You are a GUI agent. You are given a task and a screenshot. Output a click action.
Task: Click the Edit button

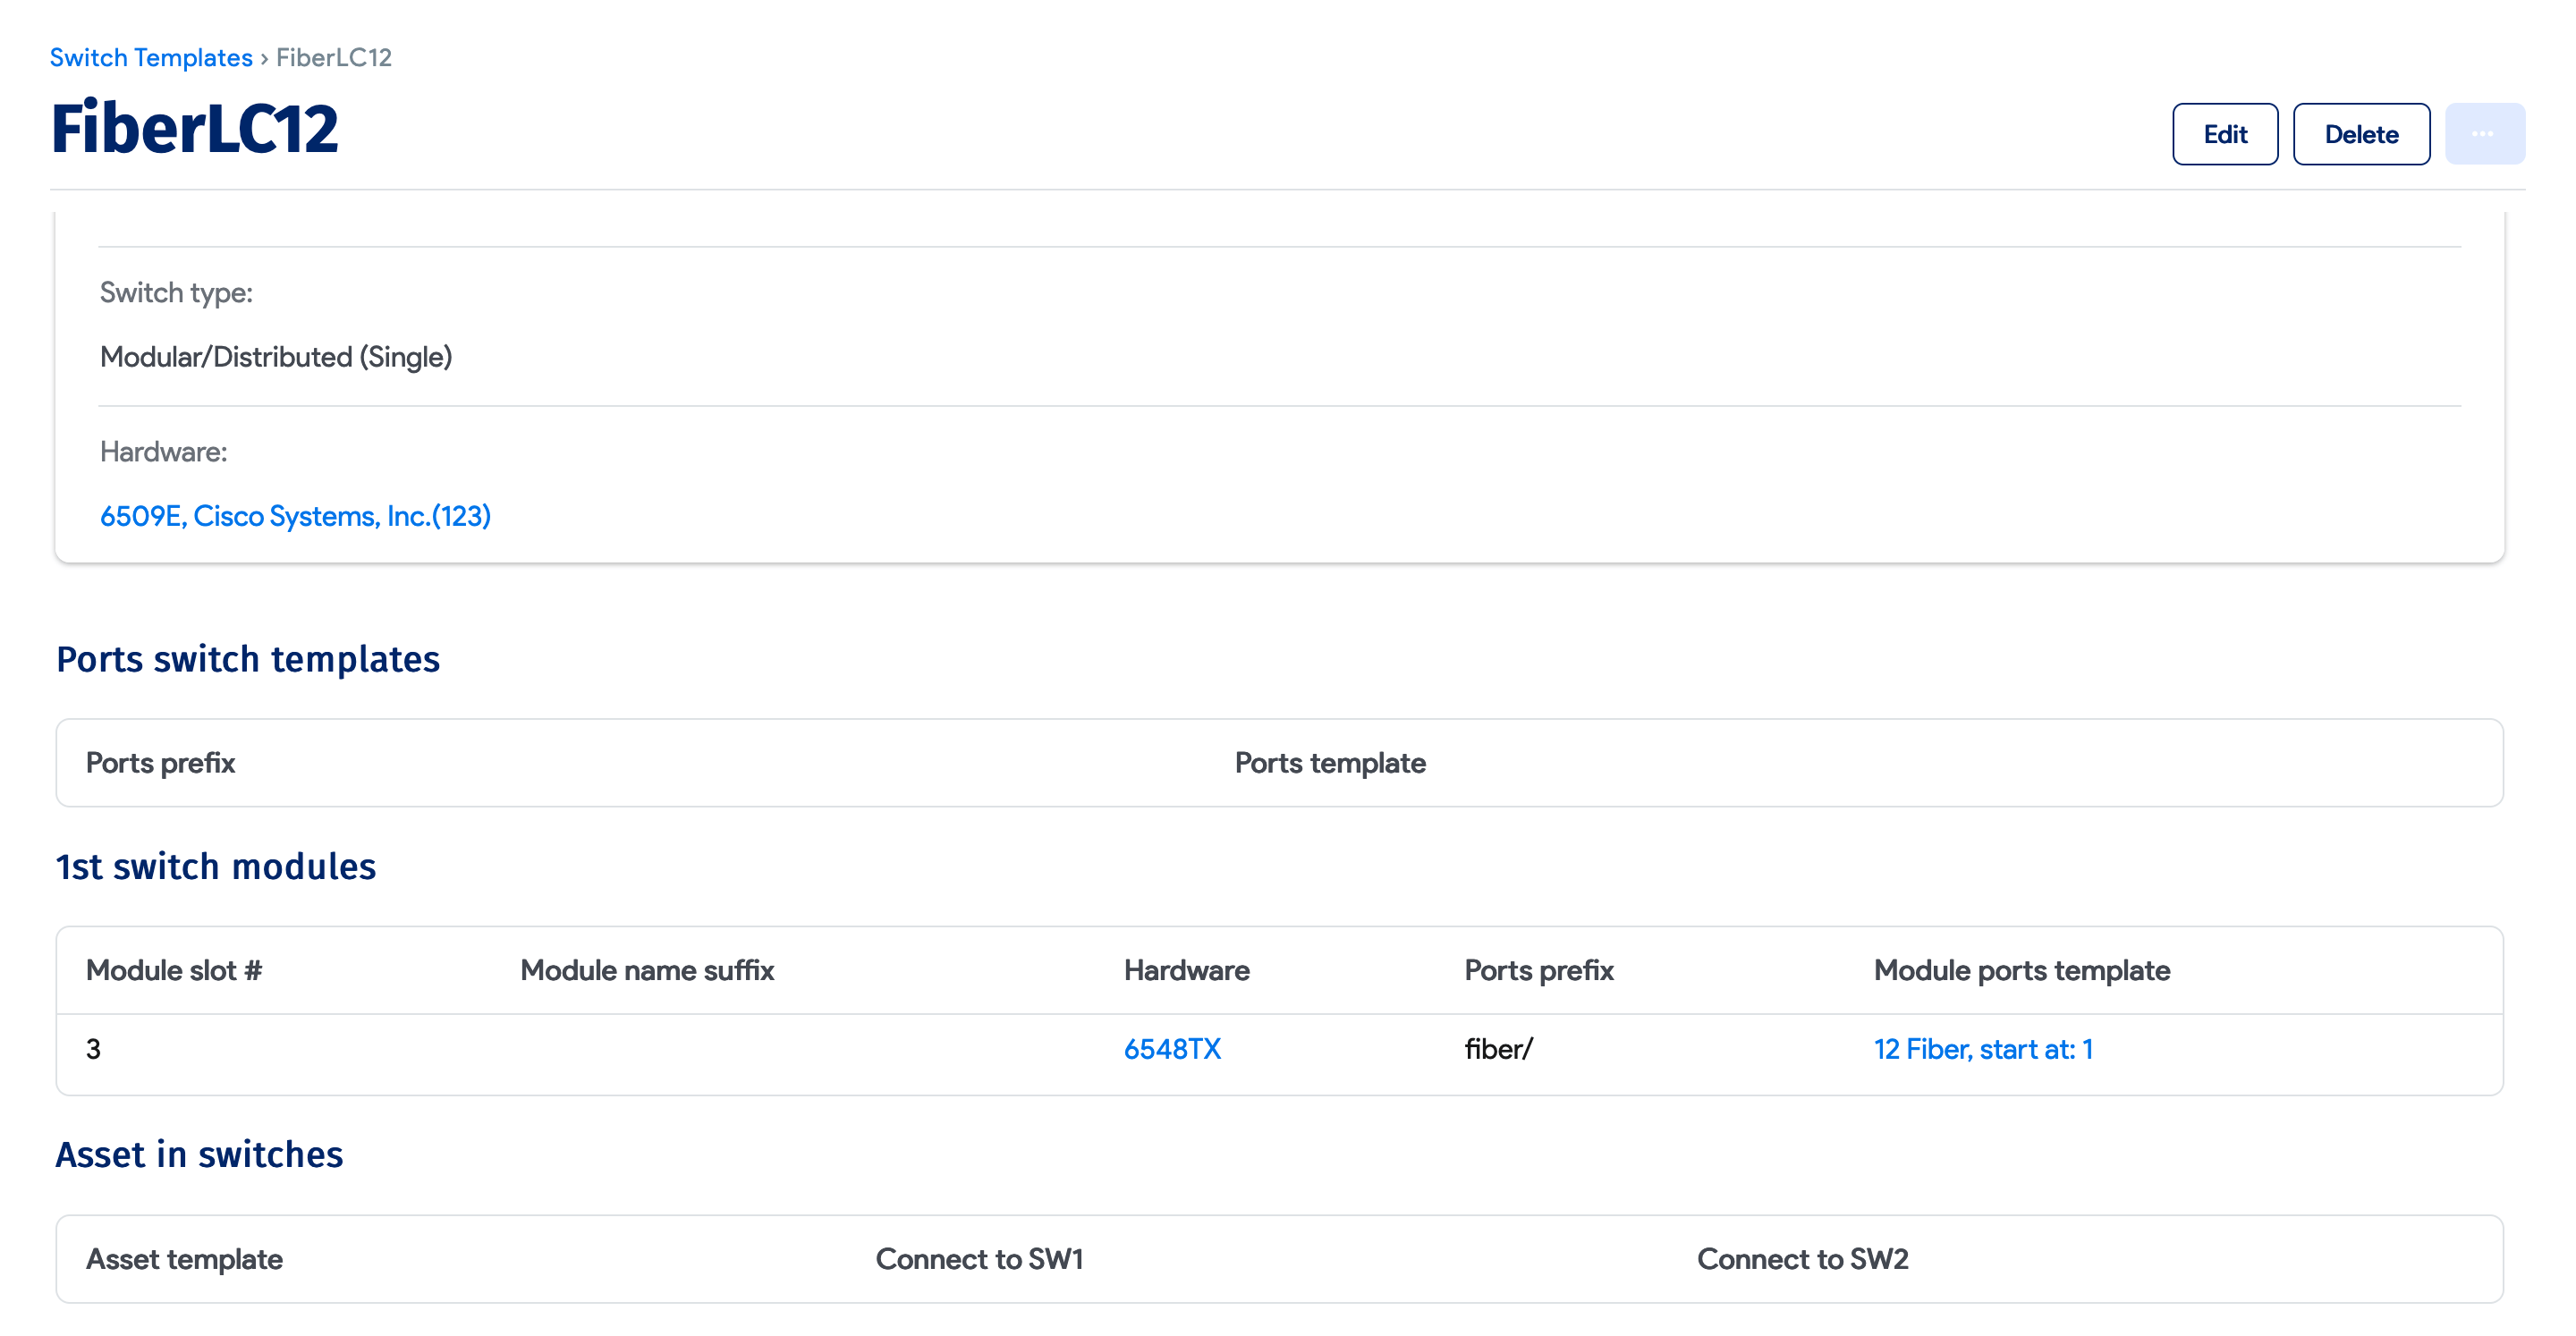2224,134
